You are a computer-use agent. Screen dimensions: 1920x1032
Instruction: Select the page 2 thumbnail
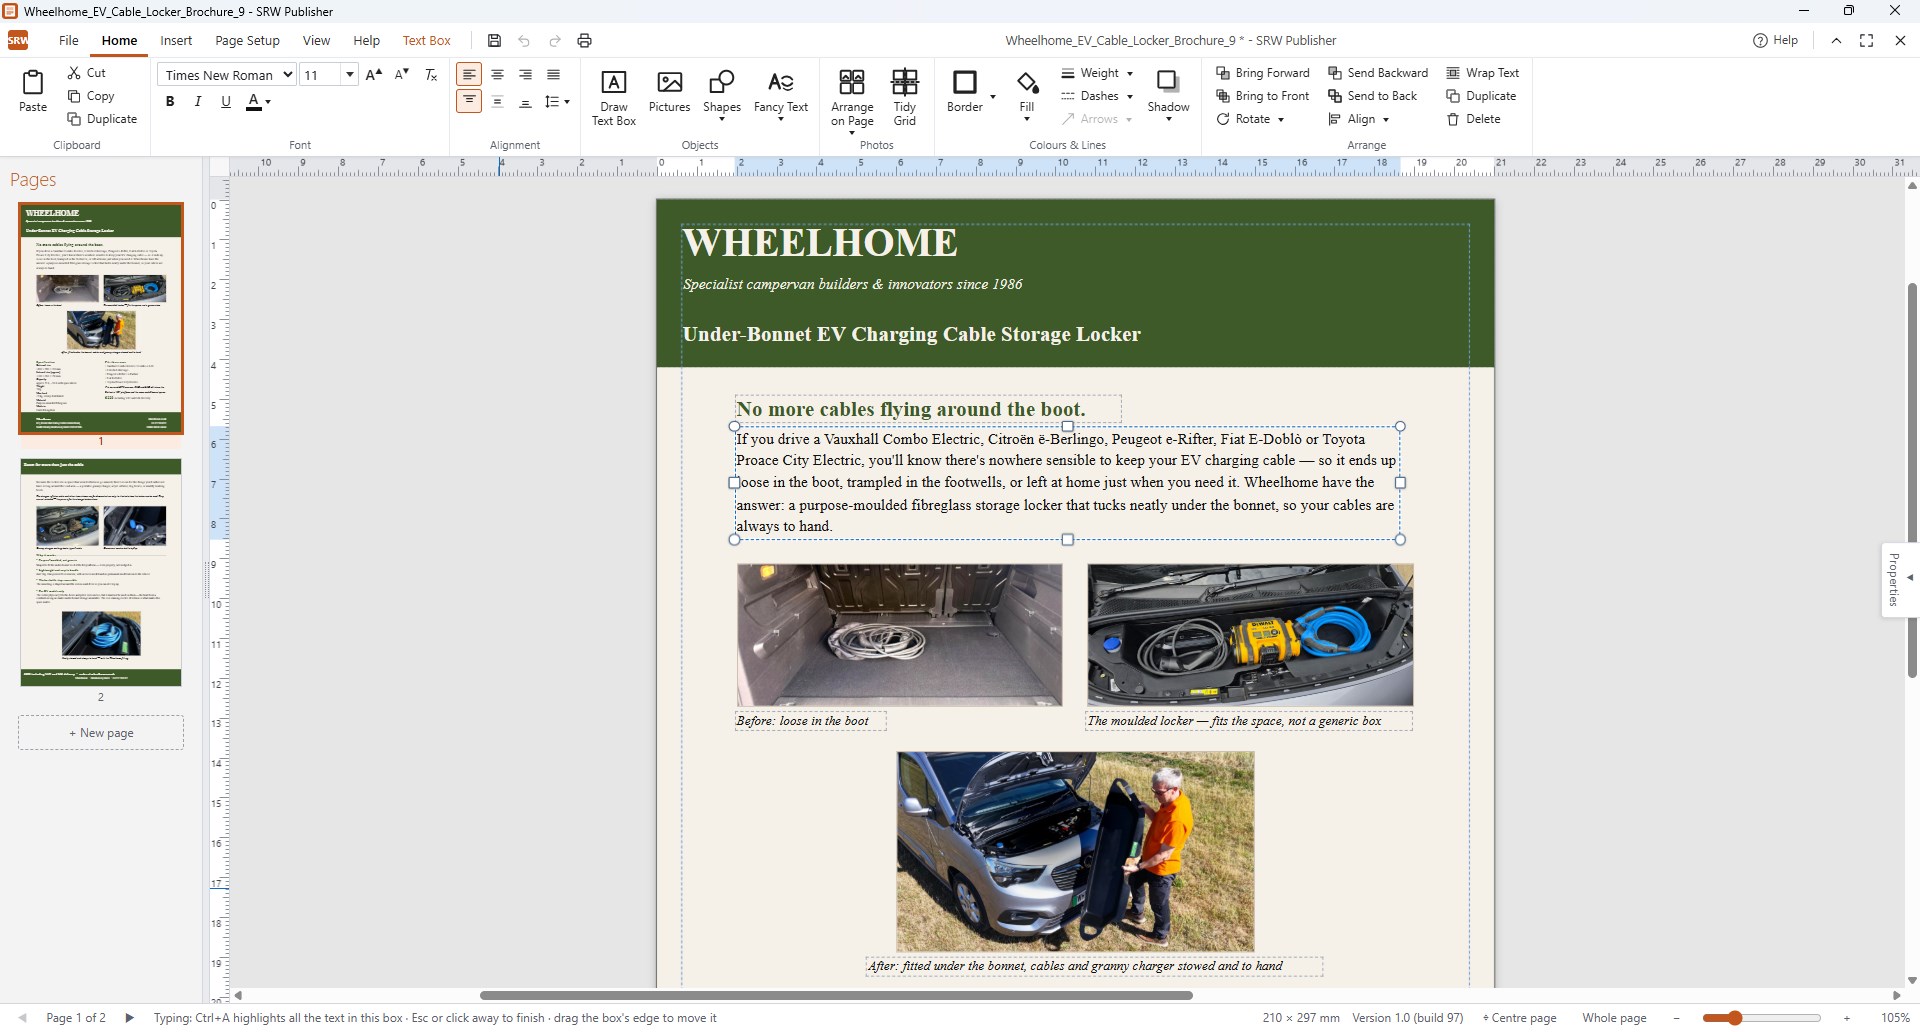(101, 573)
